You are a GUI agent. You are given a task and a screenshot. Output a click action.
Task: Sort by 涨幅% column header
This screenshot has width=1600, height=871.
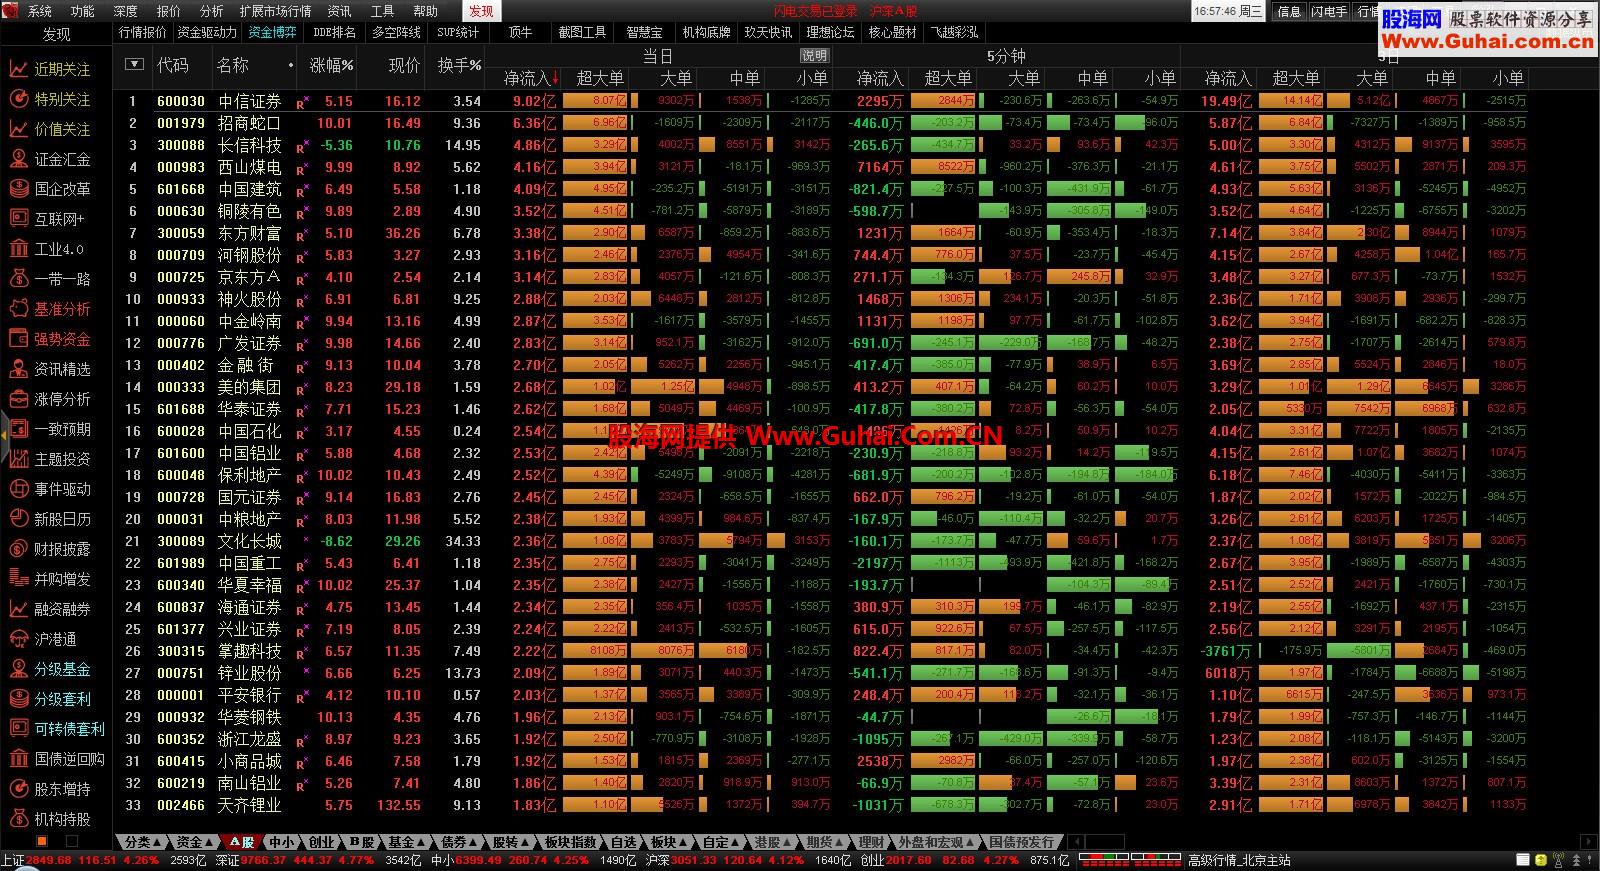point(331,64)
